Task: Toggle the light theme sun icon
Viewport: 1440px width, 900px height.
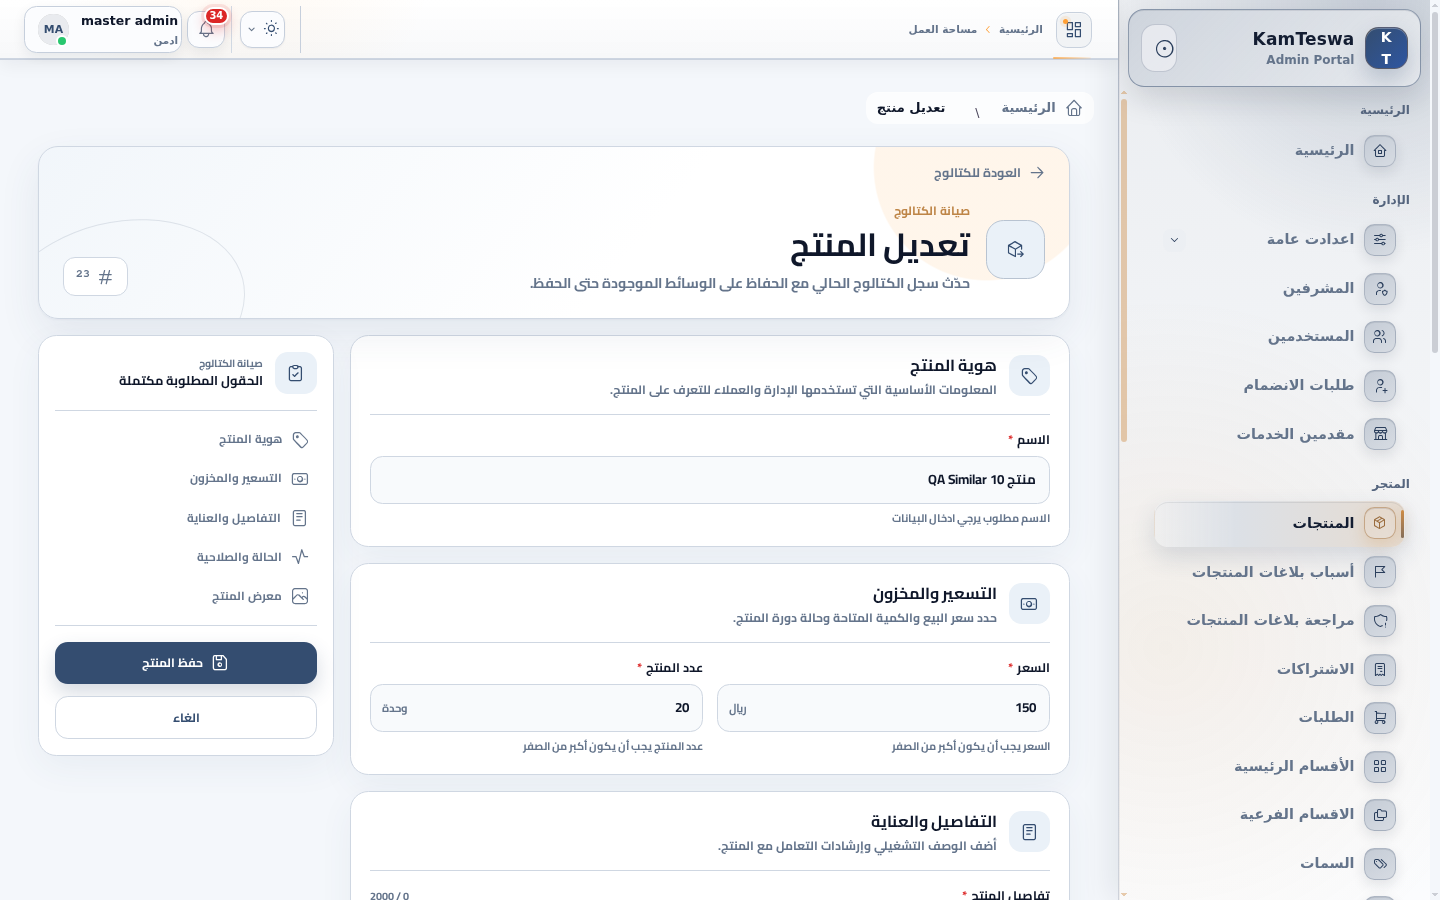Action: point(271,29)
